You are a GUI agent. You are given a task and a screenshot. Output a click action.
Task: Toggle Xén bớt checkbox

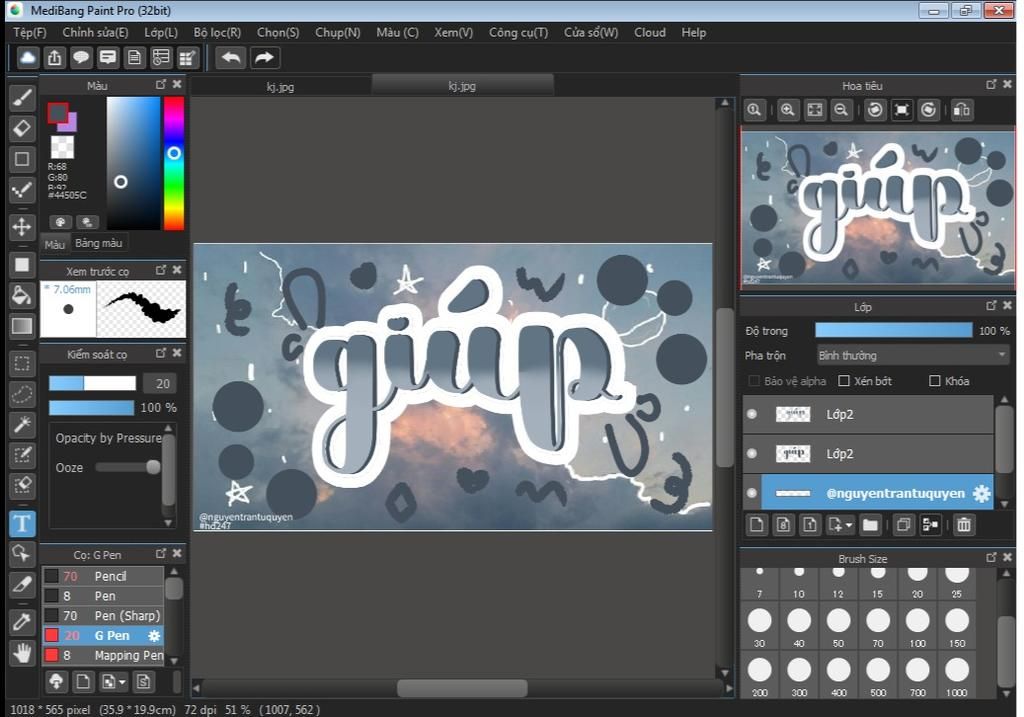click(x=844, y=381)
